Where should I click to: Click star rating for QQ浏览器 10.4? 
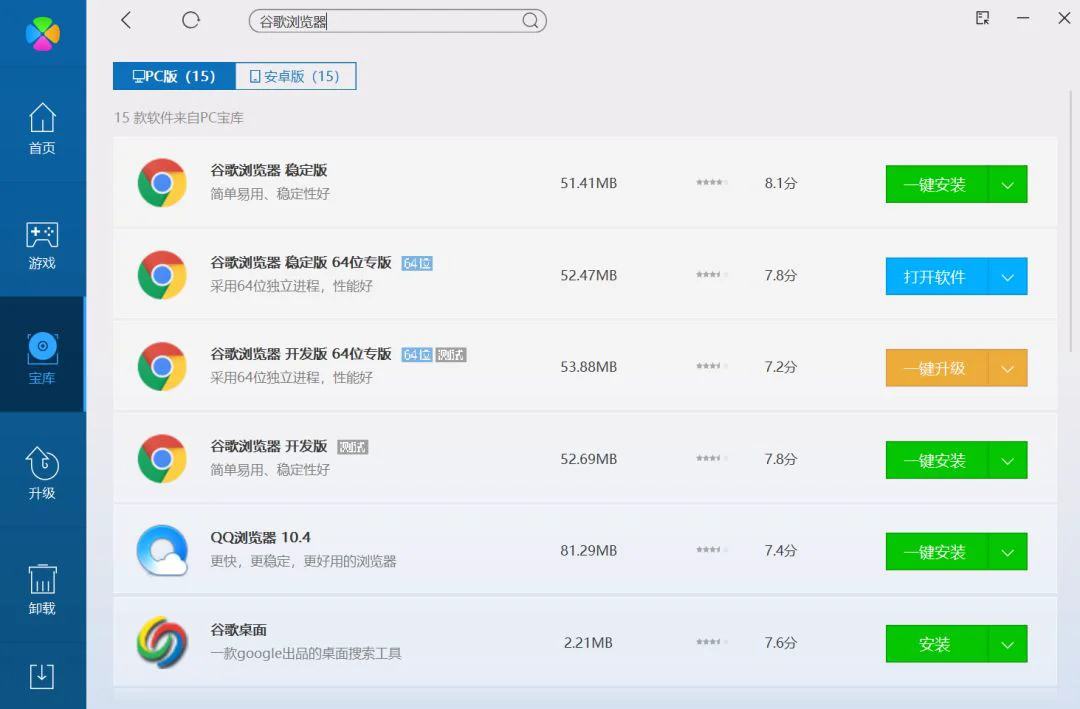point(711,550)
